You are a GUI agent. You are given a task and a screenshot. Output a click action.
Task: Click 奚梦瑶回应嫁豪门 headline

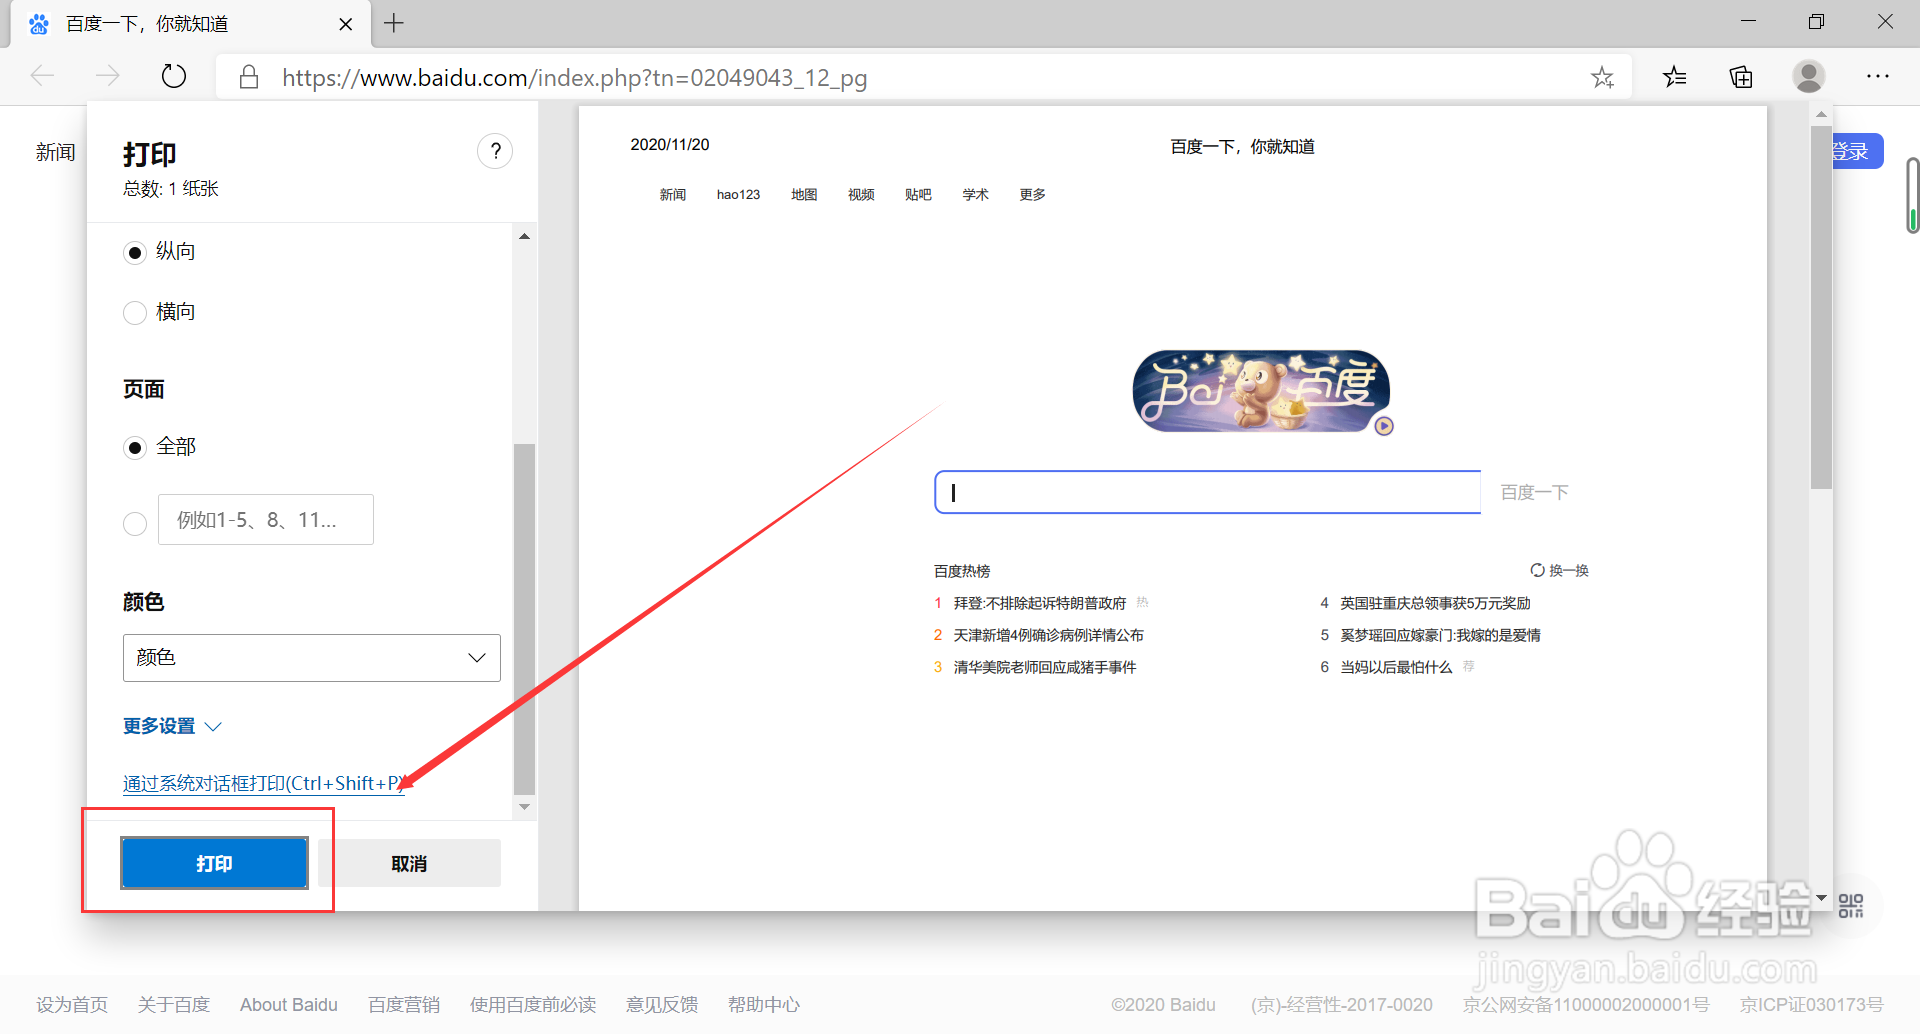[1440, 635]
